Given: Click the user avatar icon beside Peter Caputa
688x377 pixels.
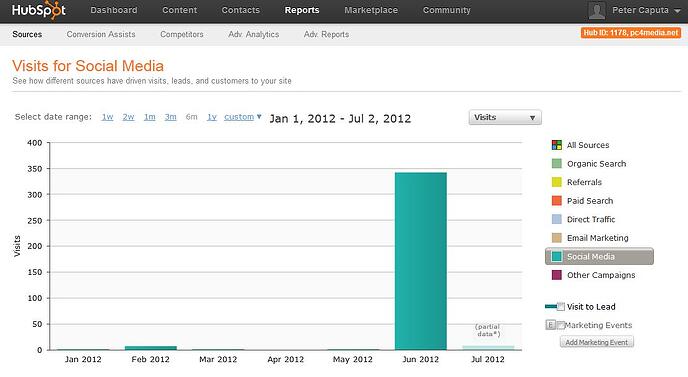Looking at the screenshot, I should (597, 11).
